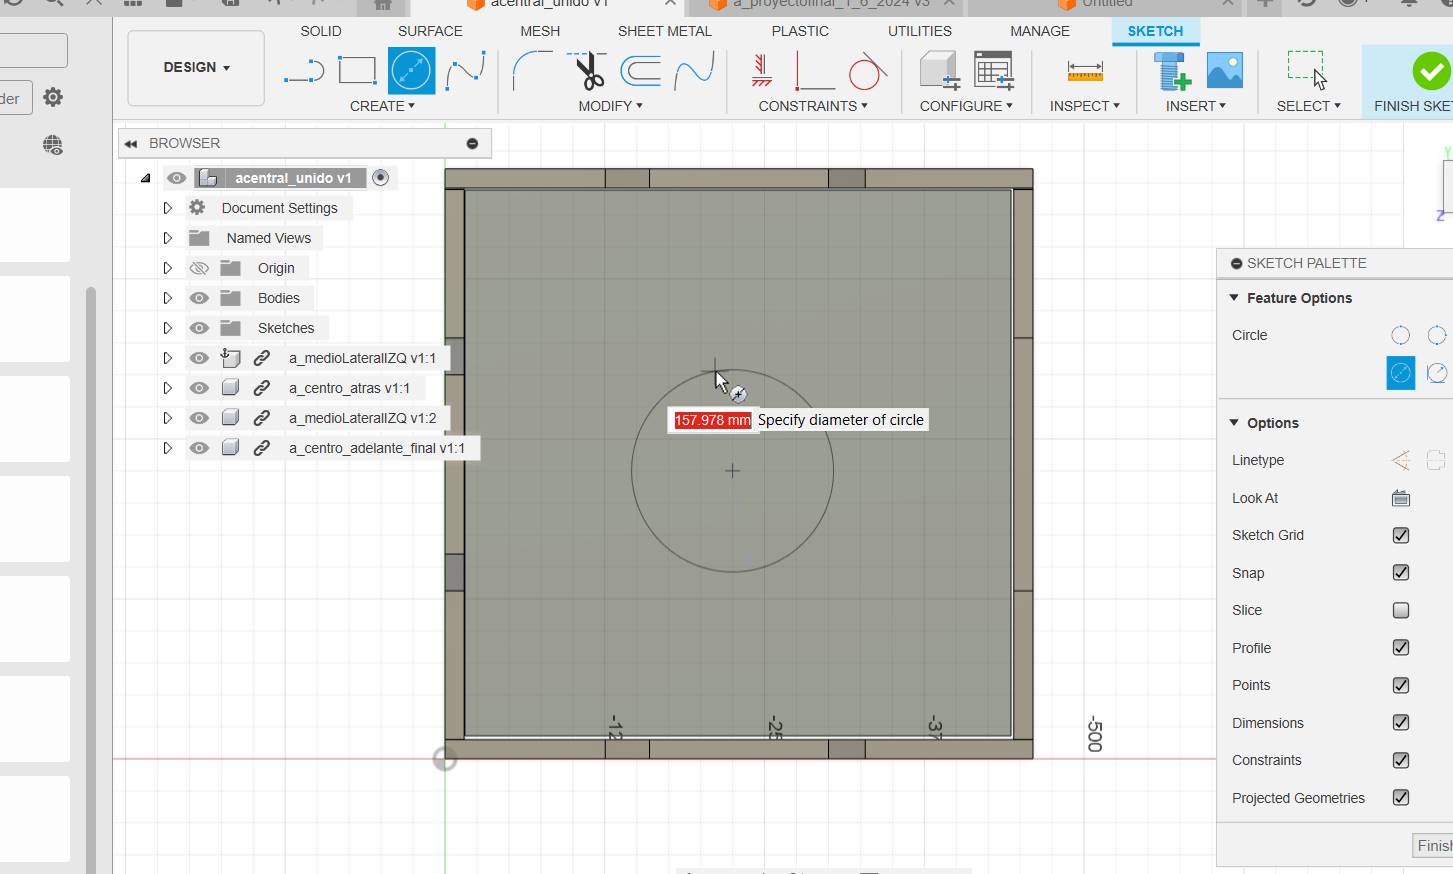Click the Select window-selection icon
This screenshot has width=1453, height=874.
[x=1308, y=71]
